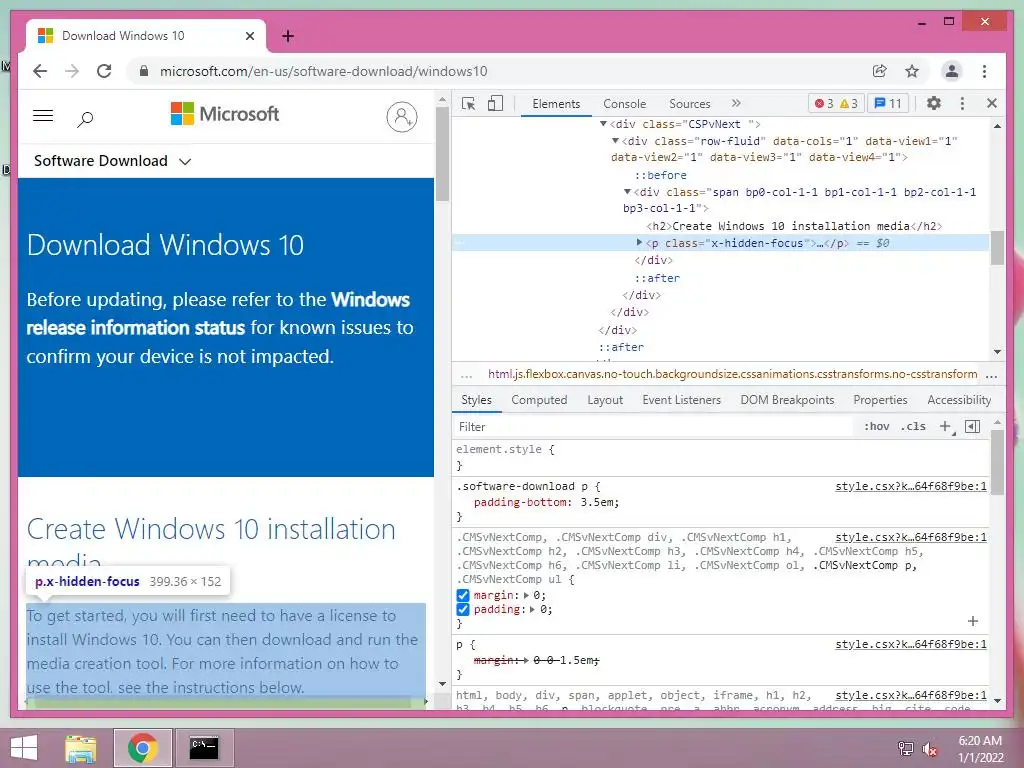This screenshot has height=768, width=1024.
Task: Expand breadcrumb ellipsis on the right
Action: [x=991, y=375]
